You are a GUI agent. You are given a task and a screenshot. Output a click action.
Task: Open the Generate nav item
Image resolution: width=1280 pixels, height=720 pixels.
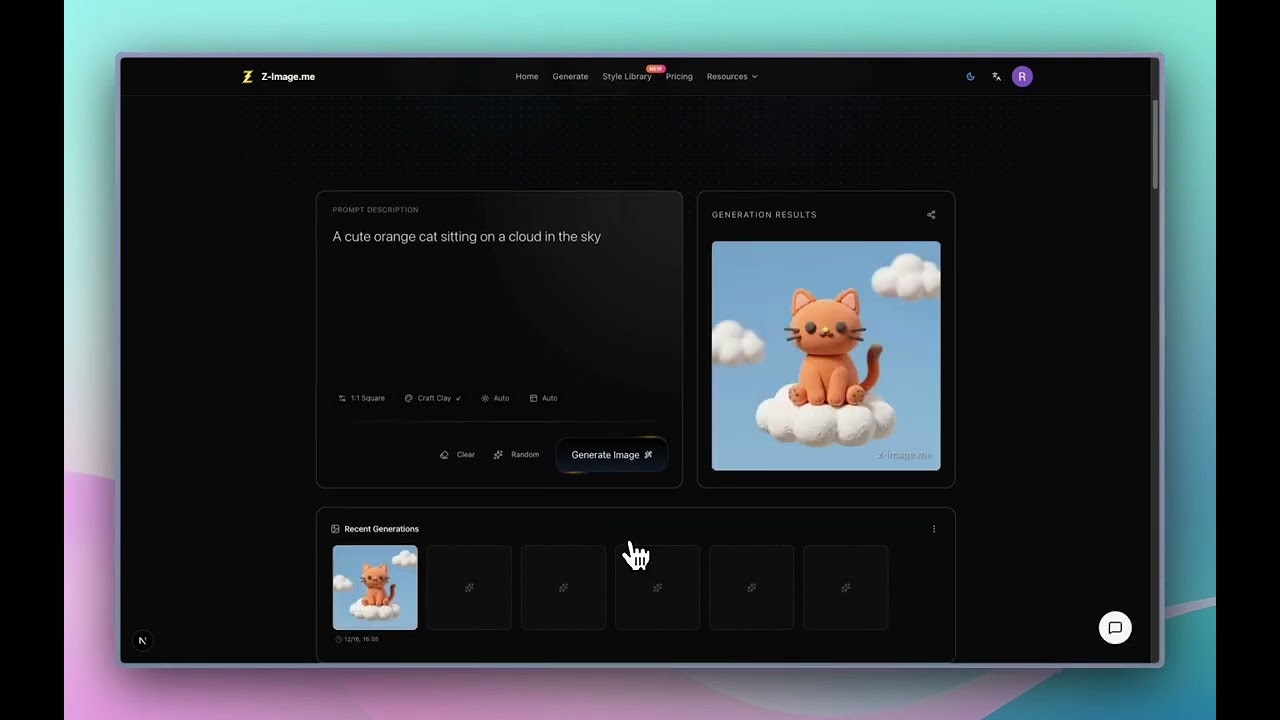coord(570,77)
